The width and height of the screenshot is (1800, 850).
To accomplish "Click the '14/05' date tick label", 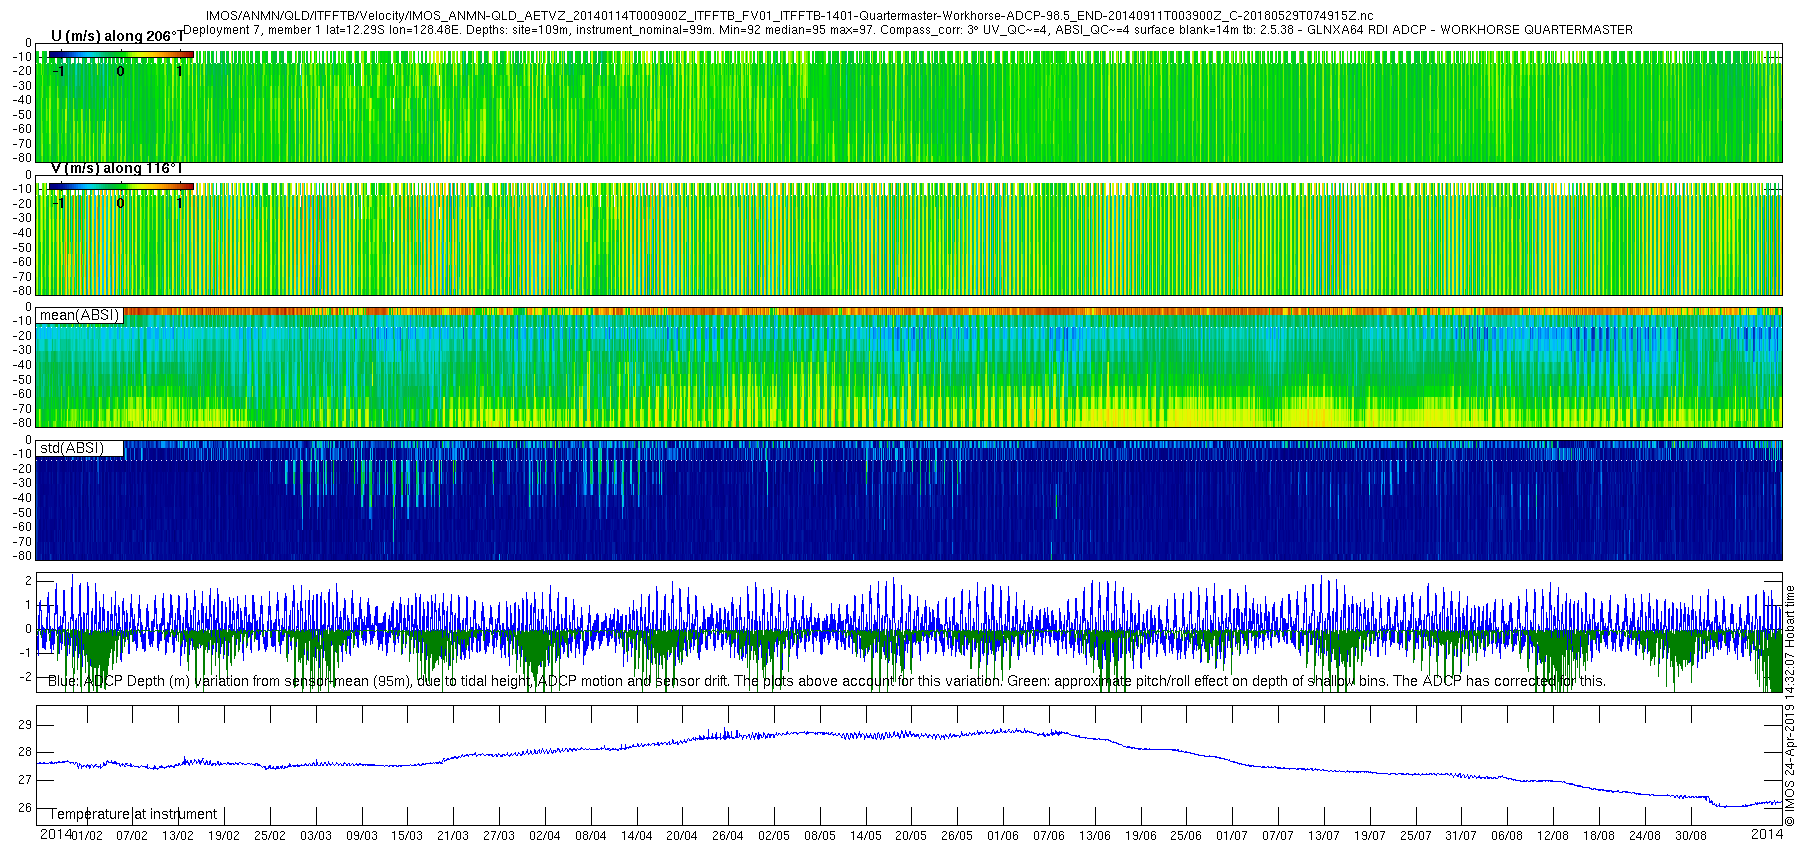I will [x=866, y=836].
